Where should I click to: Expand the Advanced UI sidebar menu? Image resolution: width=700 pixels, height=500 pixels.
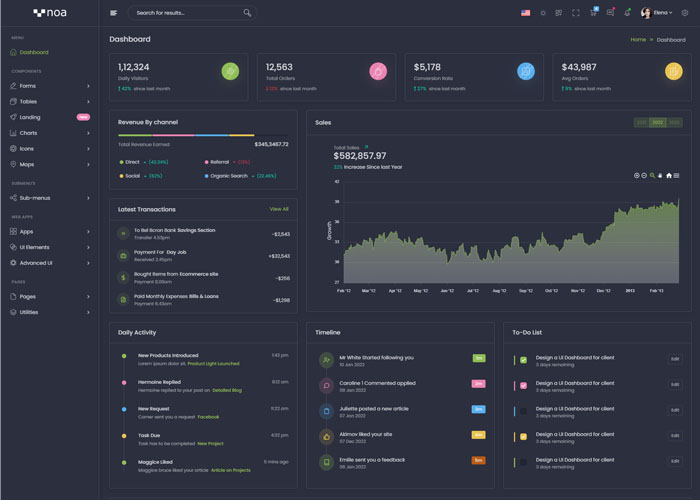coord(50,263)
